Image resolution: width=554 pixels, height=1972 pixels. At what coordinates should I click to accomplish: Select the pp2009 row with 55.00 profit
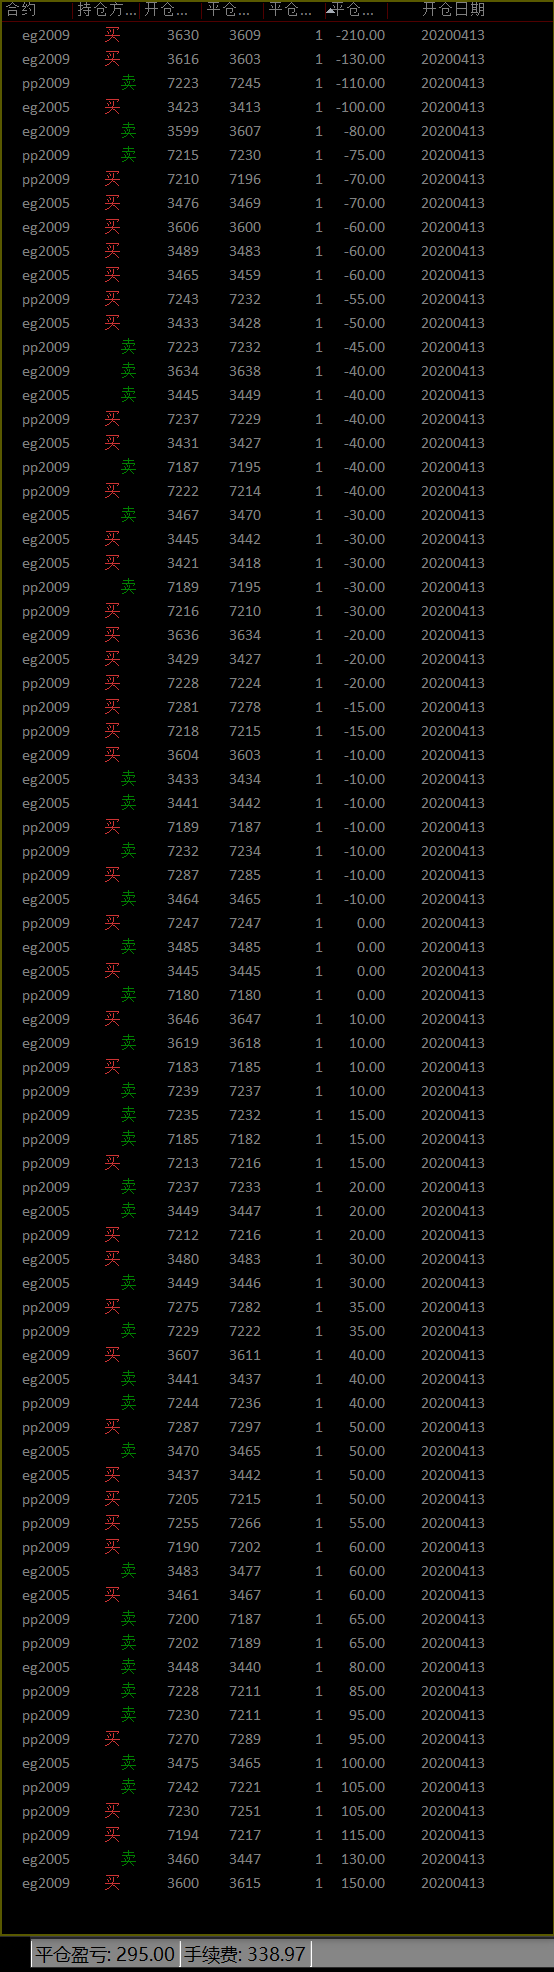[277, 1523]
